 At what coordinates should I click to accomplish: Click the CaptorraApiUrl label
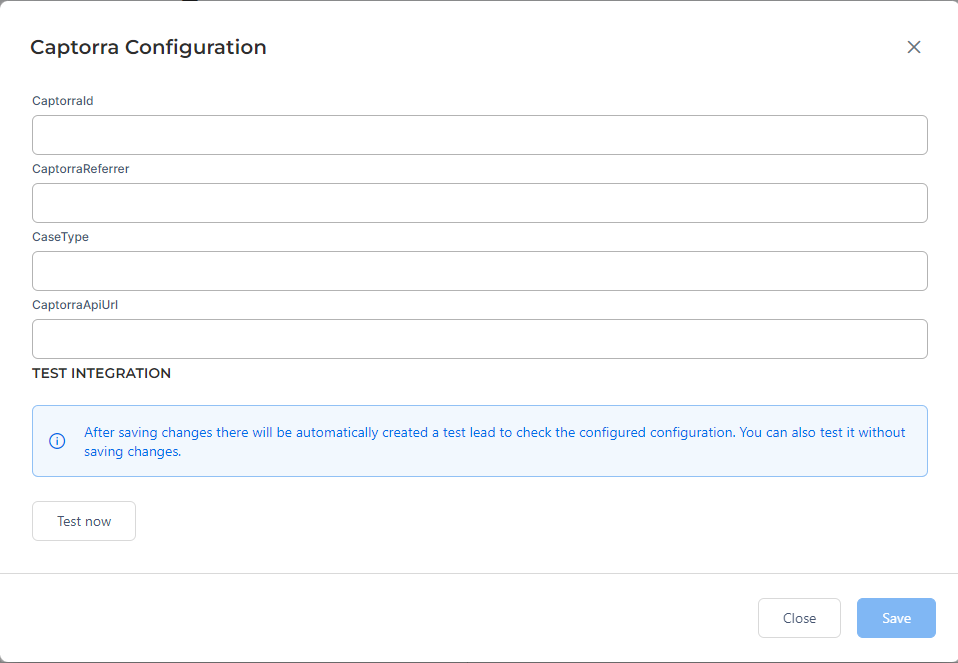(x=74, y=304)
